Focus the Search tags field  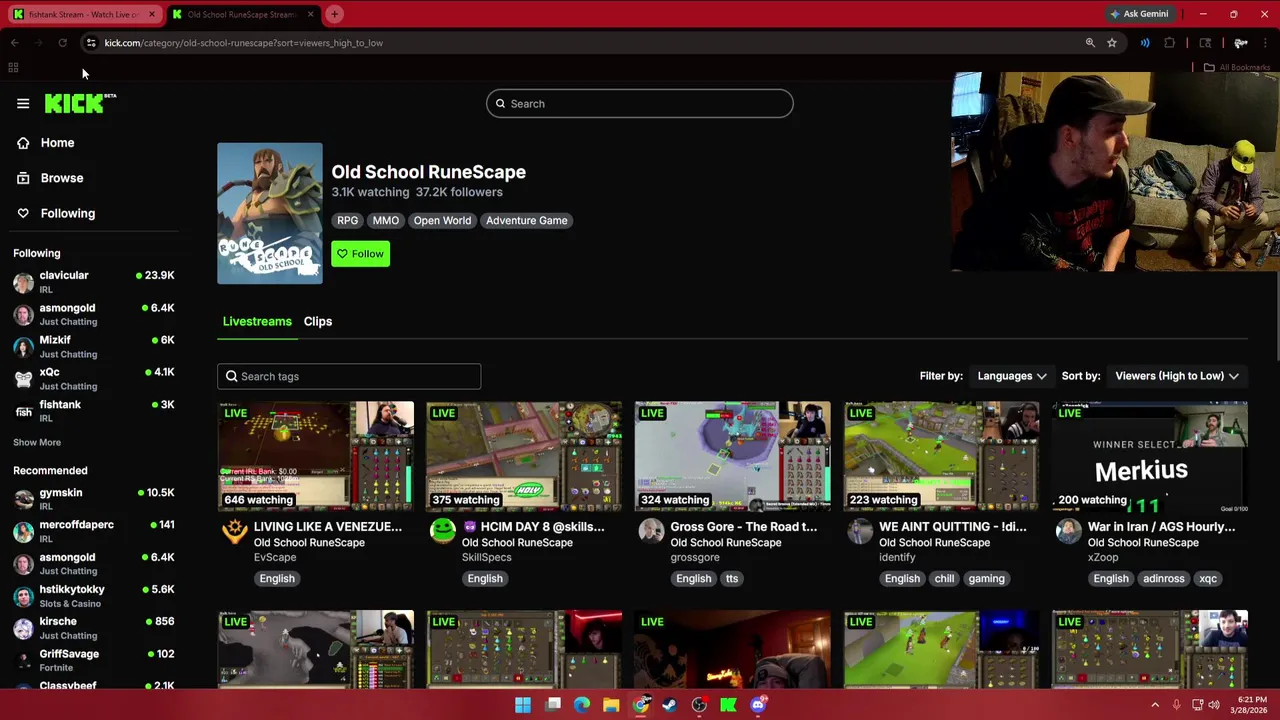point(349,376)
